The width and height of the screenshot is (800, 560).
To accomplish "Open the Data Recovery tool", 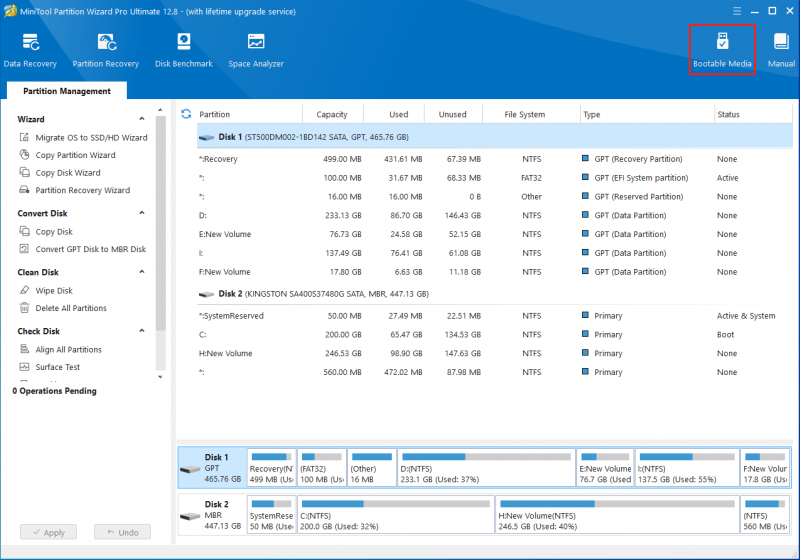I will pos(30,50).
